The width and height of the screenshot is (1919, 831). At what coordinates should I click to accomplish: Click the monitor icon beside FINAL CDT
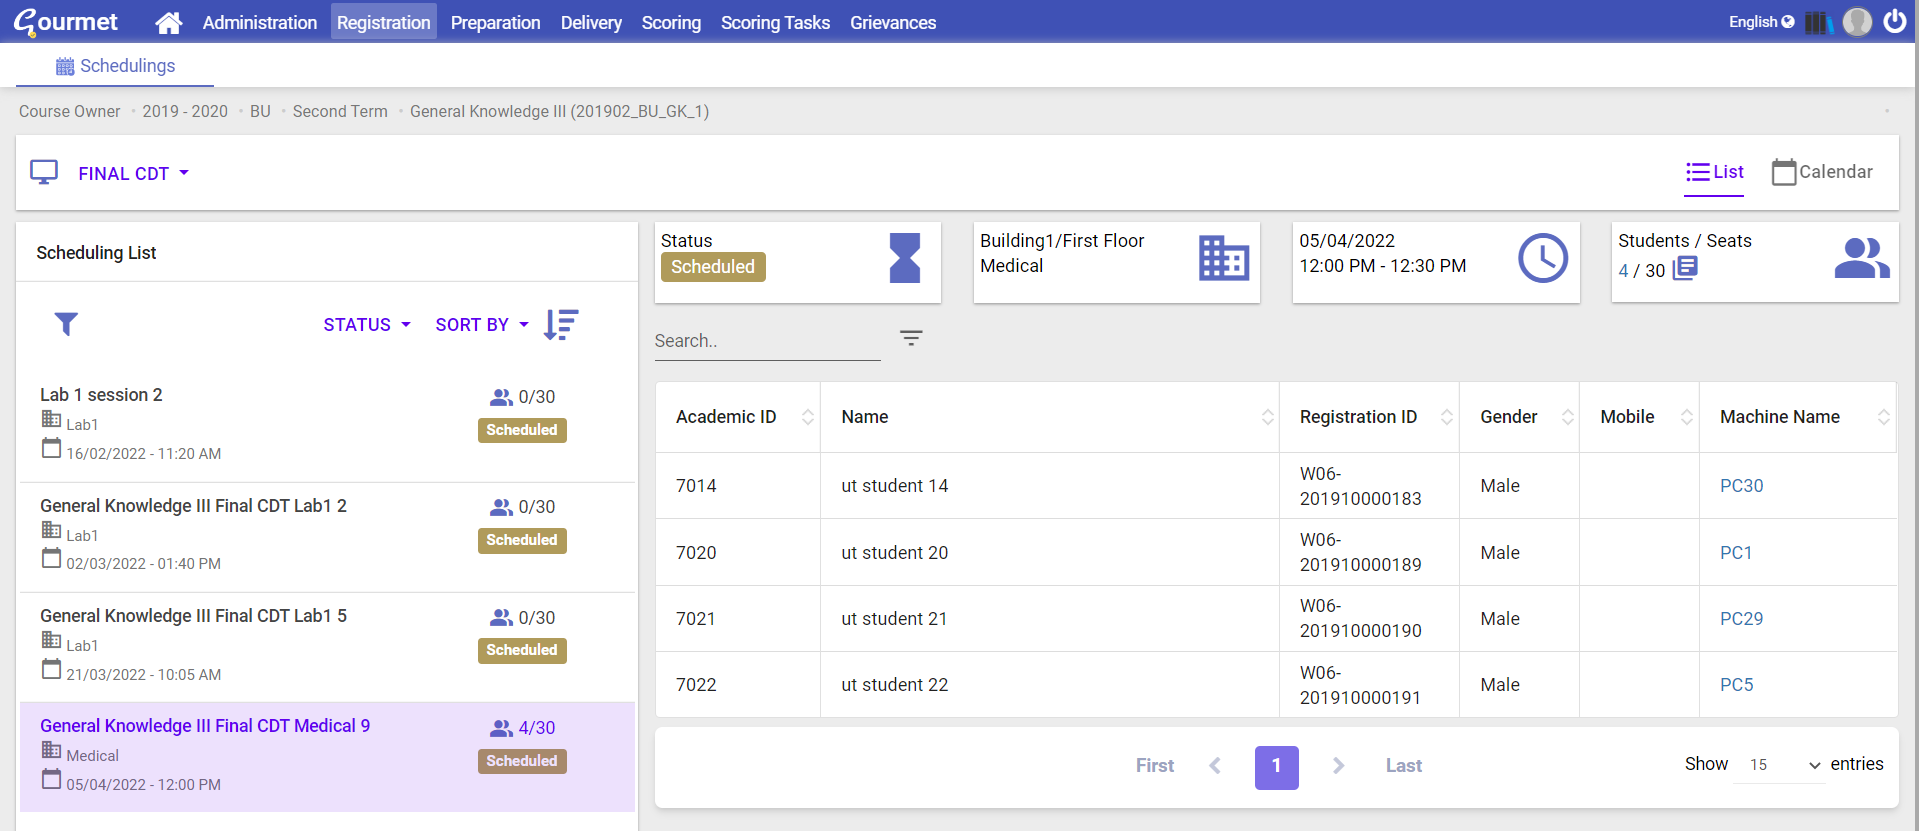[44, 172]
